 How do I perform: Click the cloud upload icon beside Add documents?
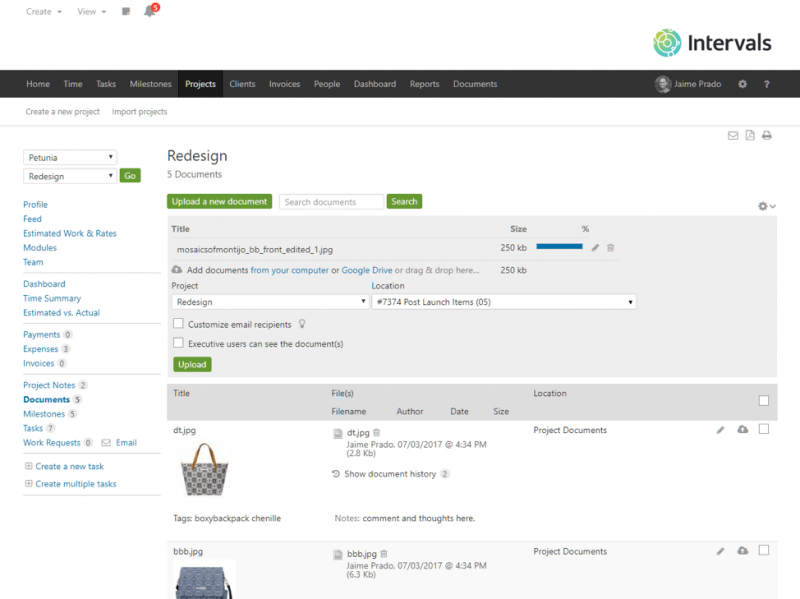coord(177,269)
